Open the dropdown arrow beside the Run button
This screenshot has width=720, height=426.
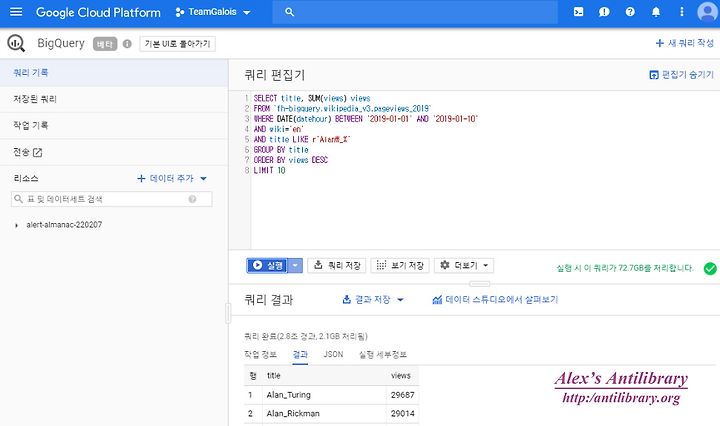(295, 265)
